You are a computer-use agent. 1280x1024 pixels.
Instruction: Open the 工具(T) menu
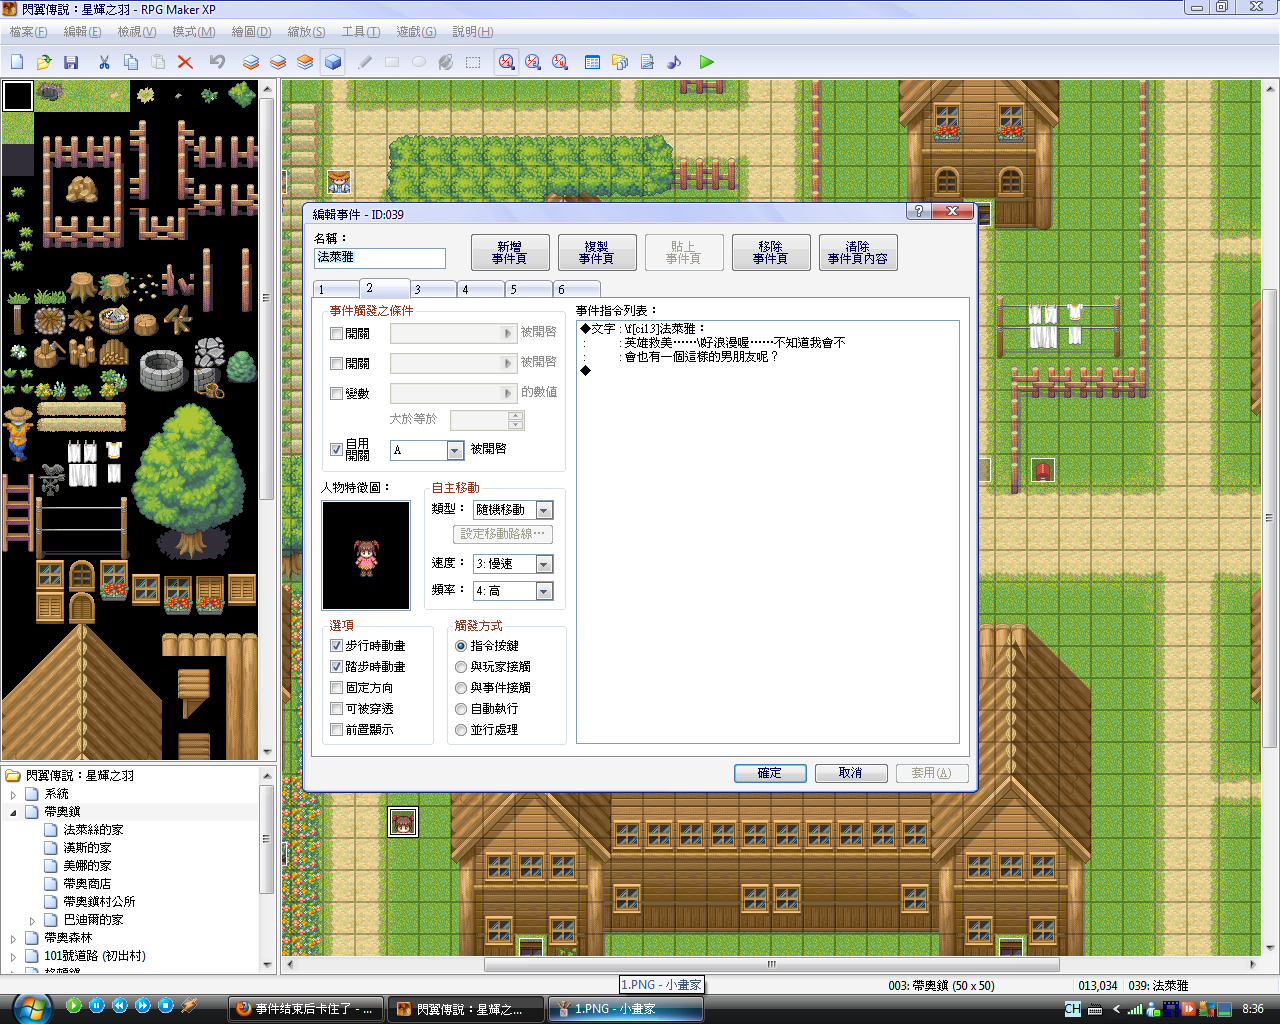[x=360, y=32]
